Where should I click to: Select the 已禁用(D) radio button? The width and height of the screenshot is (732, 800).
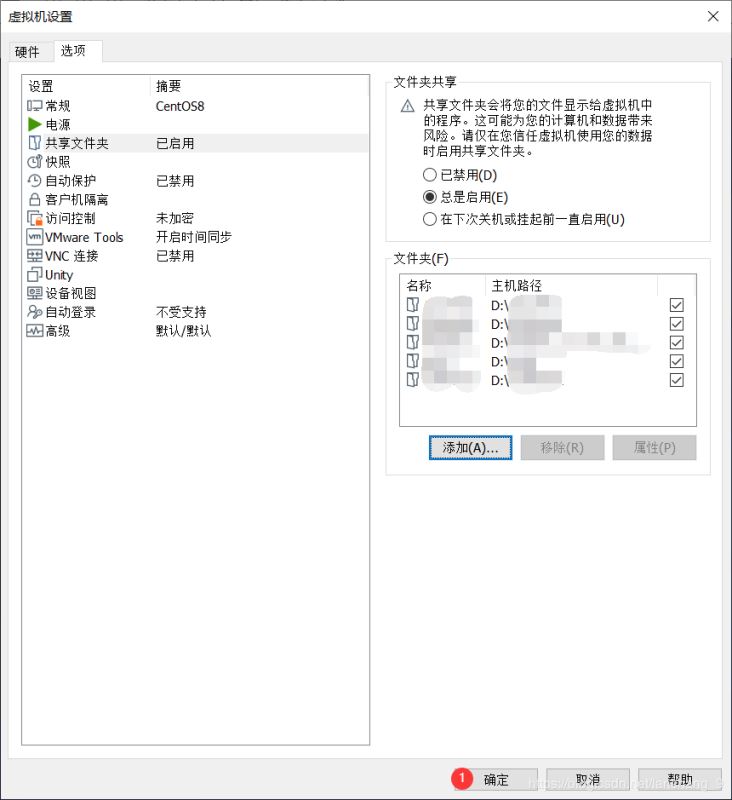point(430,175)
